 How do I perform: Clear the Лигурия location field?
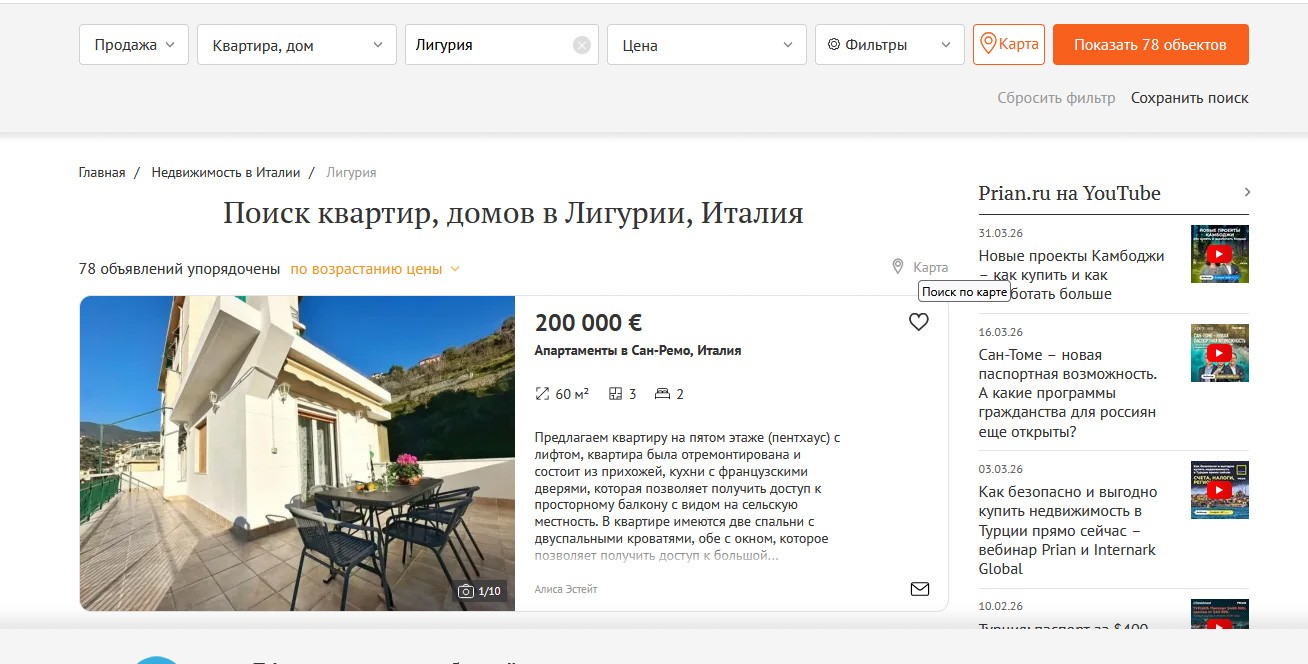point(582,45)
